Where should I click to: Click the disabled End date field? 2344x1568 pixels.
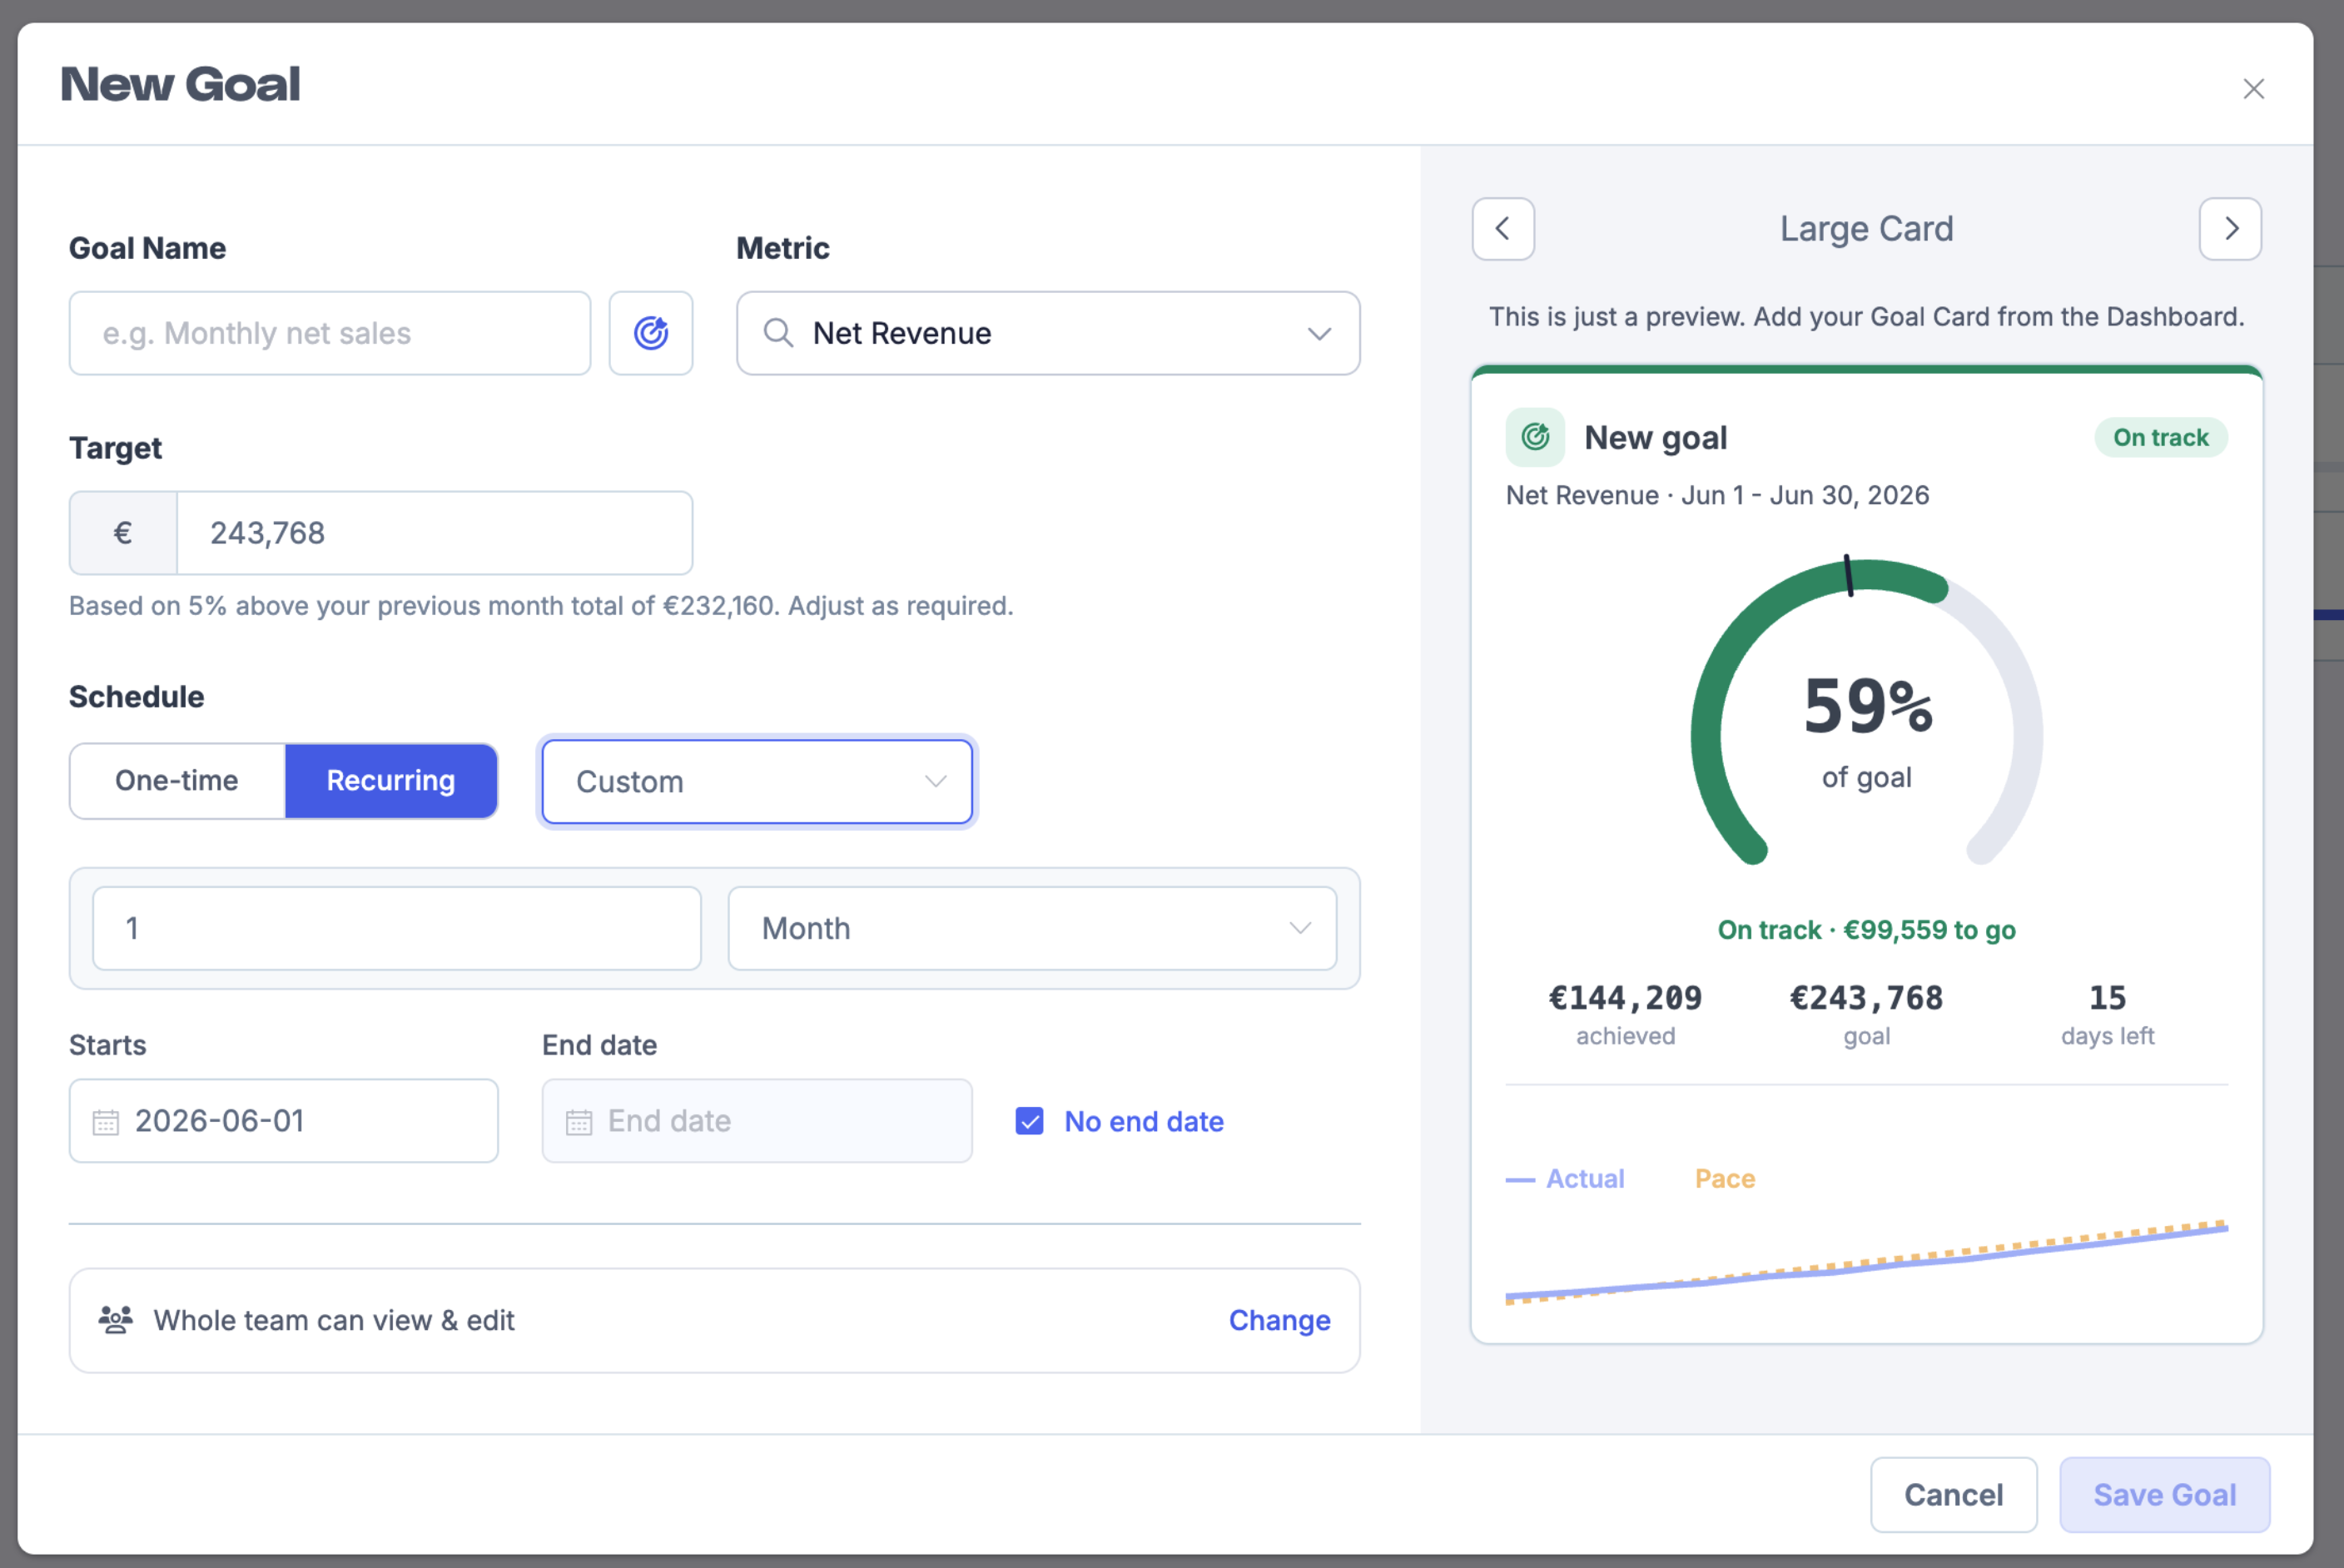[x=757, y=1121]
